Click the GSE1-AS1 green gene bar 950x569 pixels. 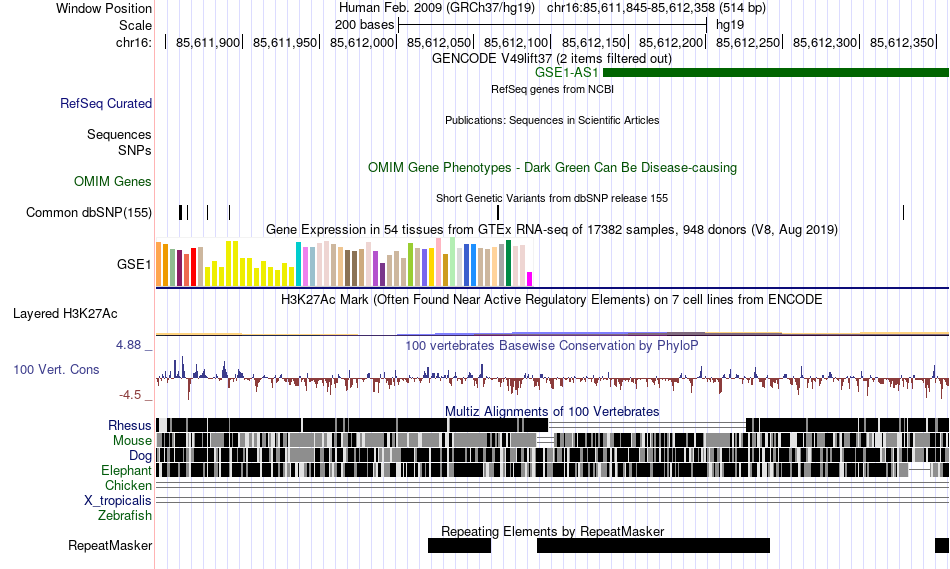(x=776, y=73)
